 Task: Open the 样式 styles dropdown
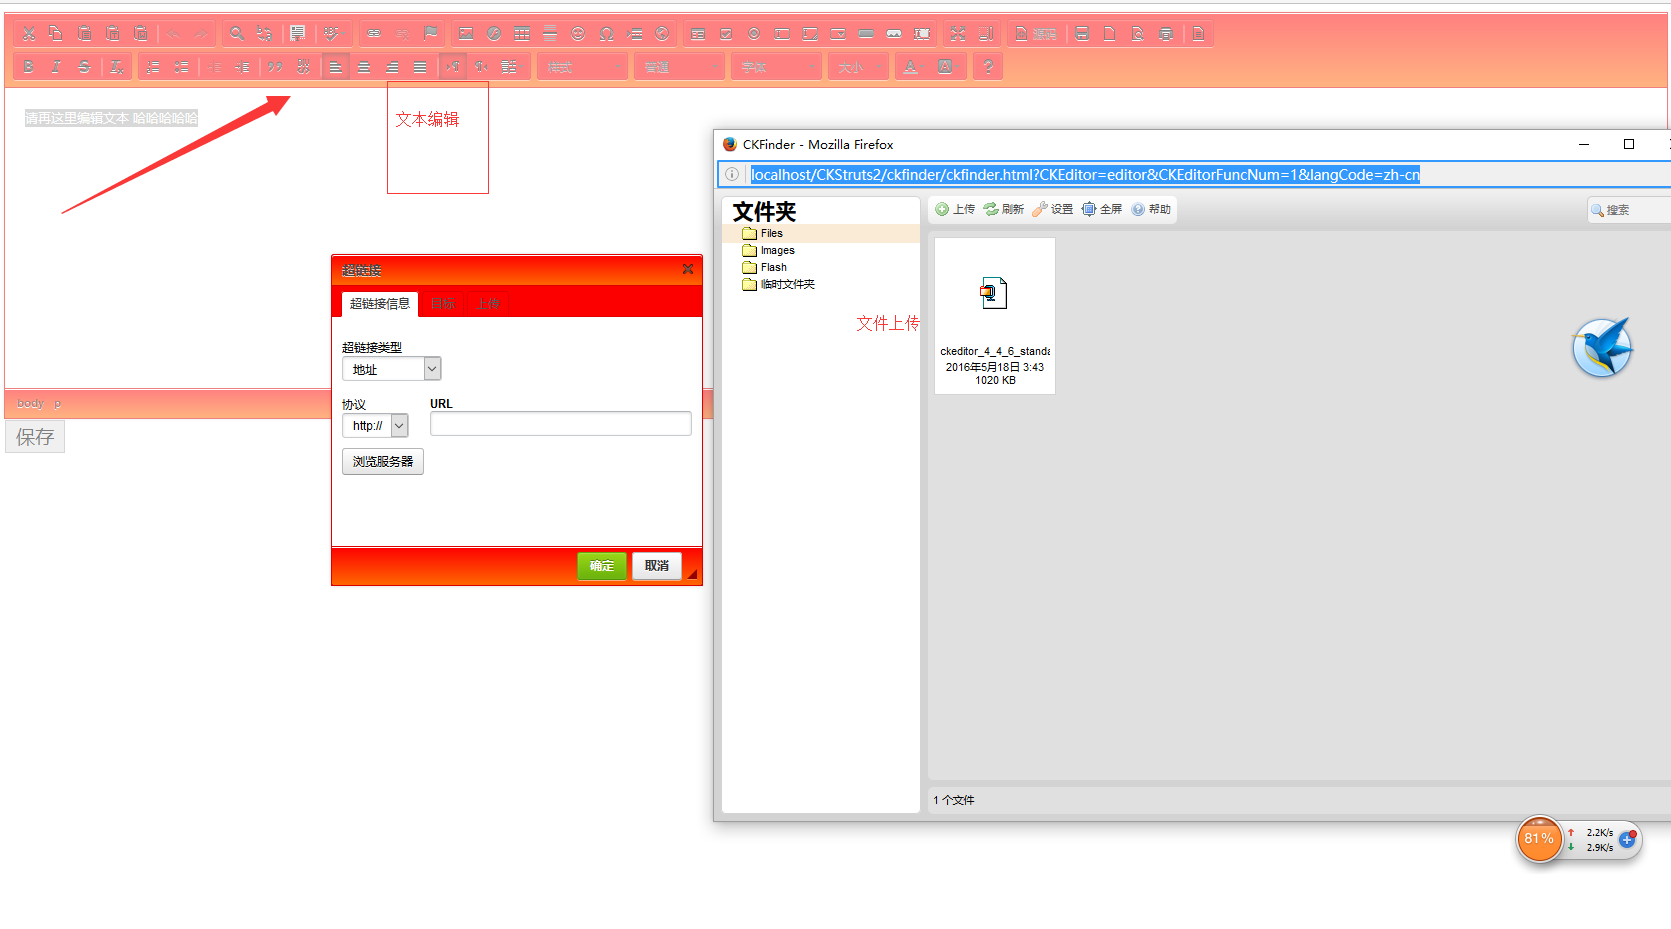tap(583, 67)
